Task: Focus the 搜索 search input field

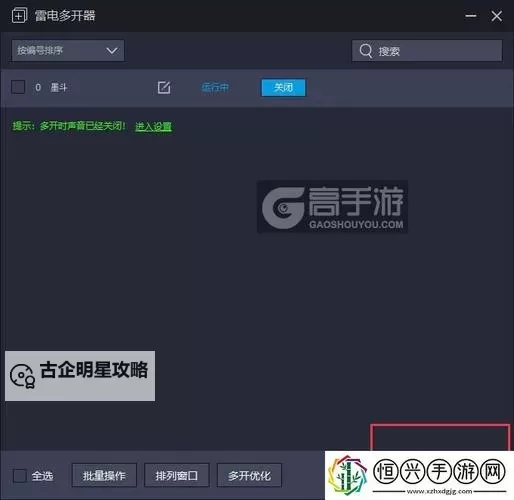Action: click(427, 51)
